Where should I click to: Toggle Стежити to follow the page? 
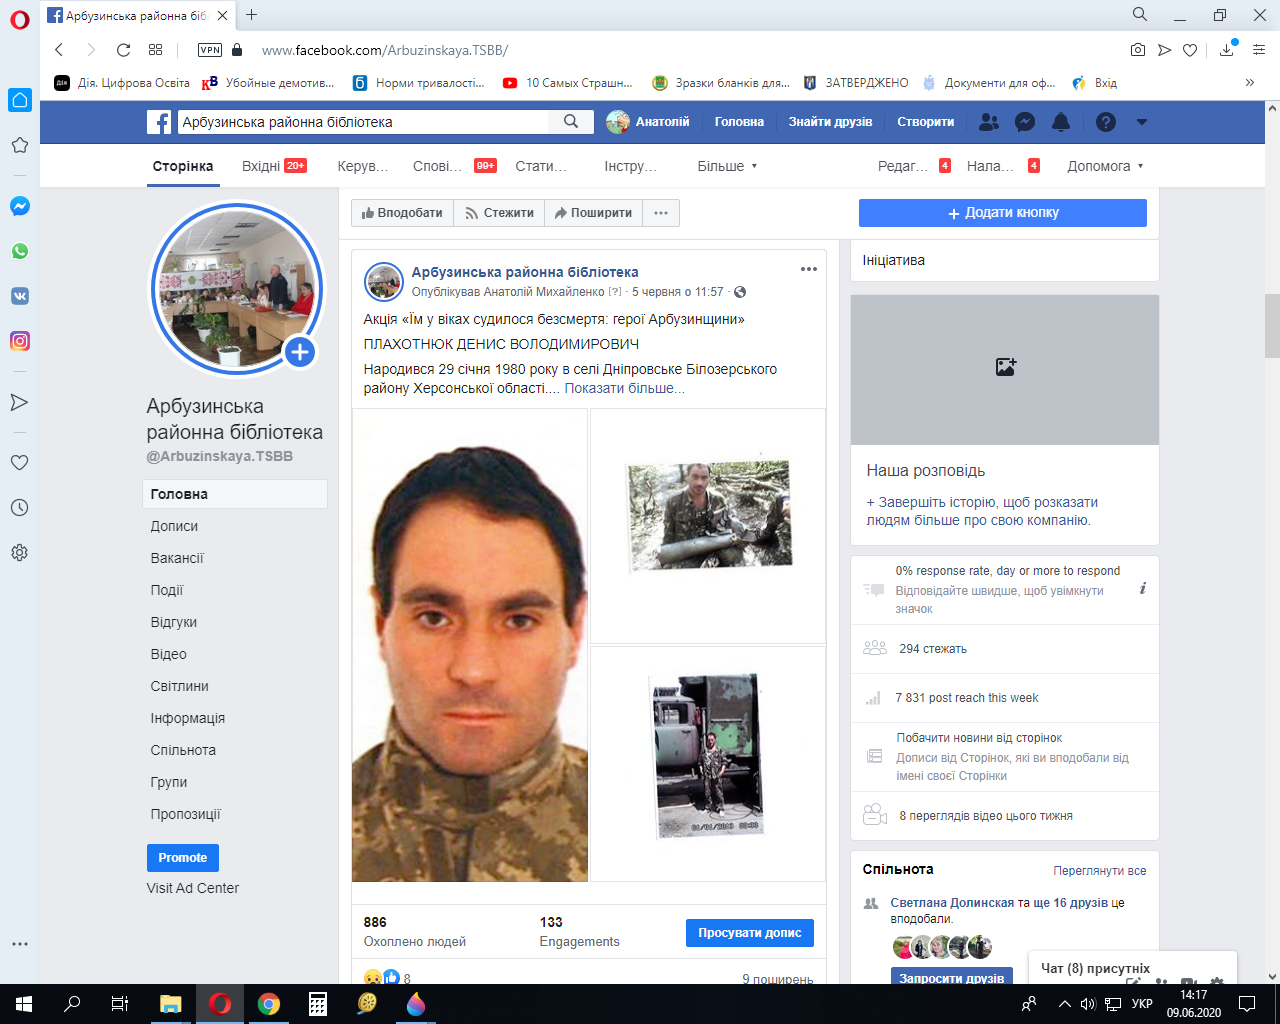[499, 213]
